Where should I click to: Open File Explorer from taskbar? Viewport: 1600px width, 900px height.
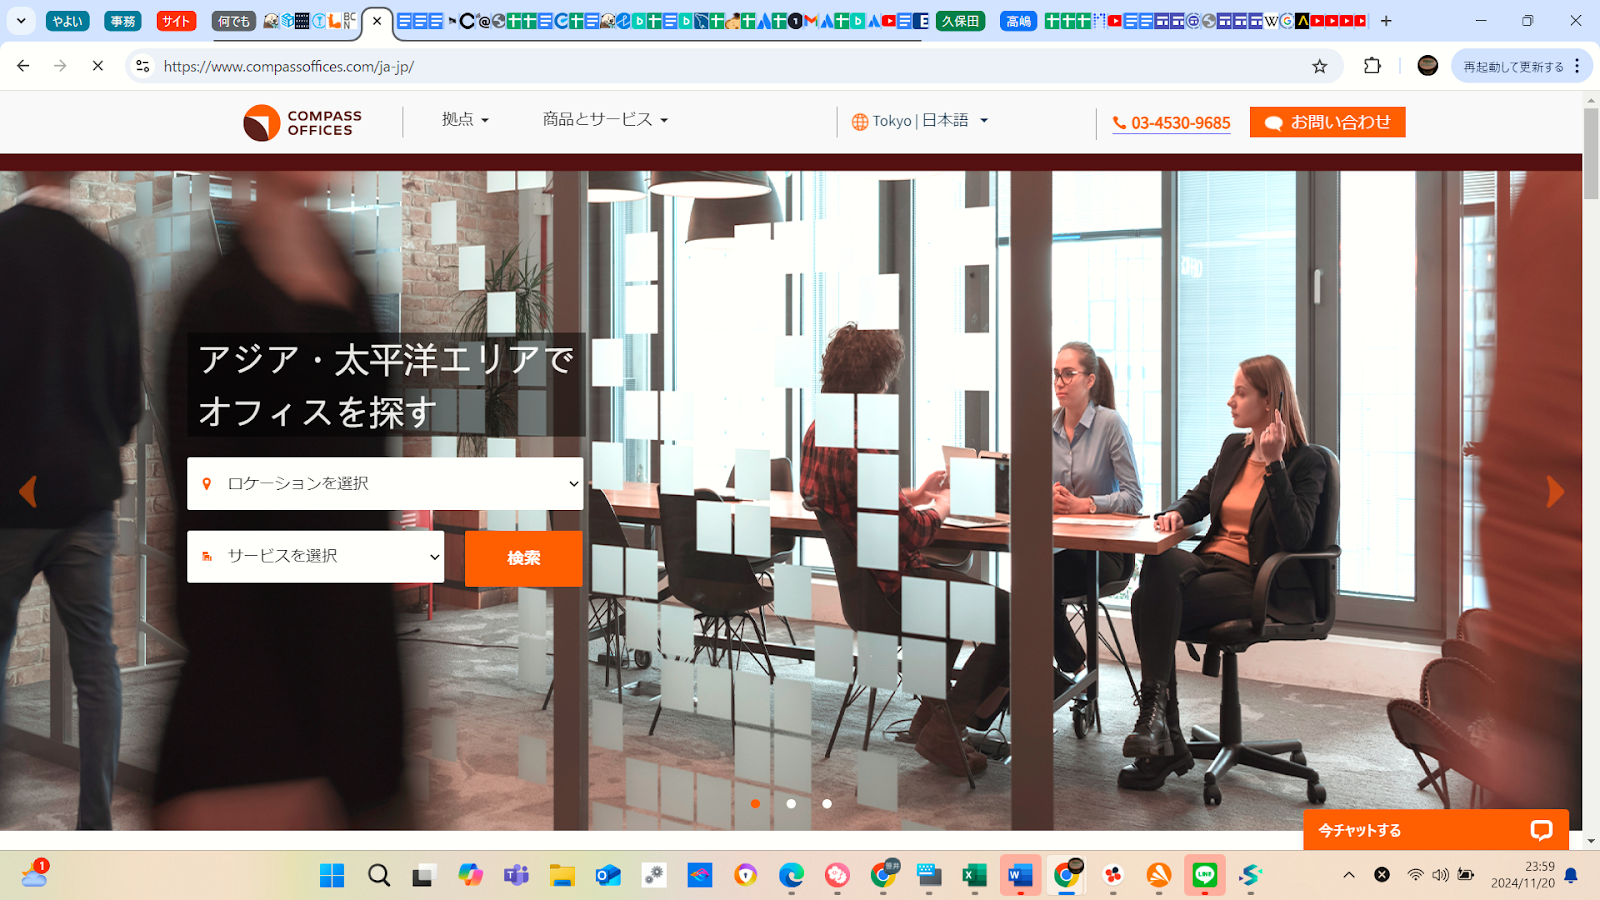point(562,876)
